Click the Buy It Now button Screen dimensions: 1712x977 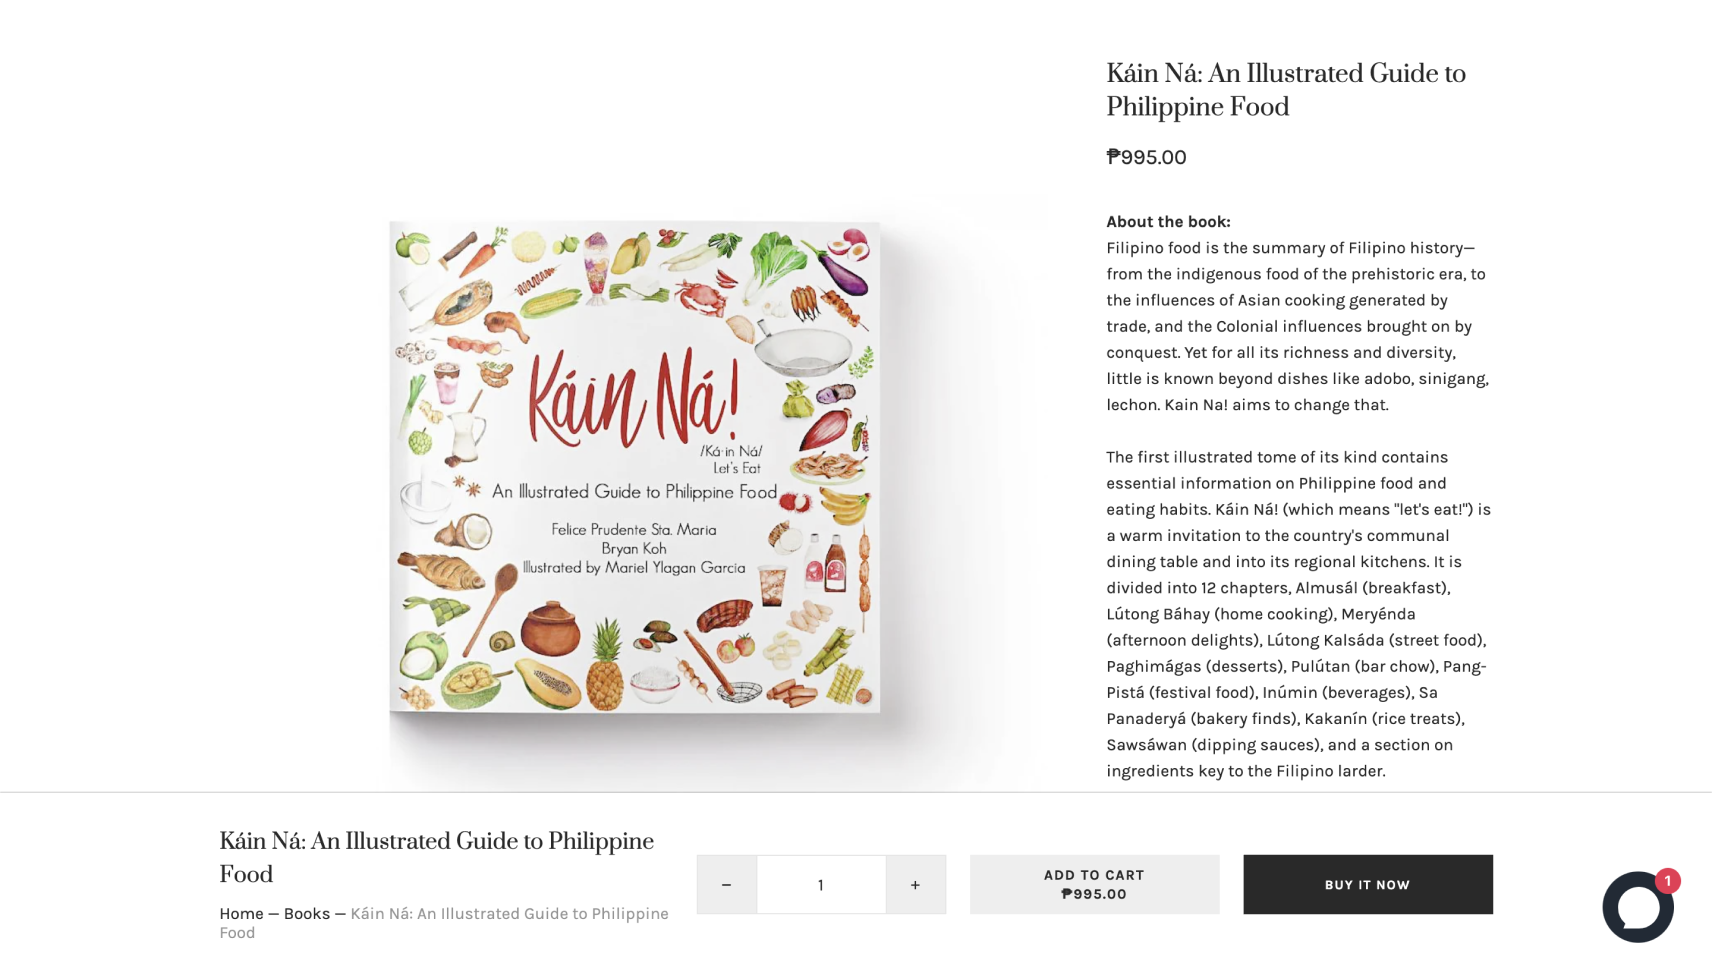[x=1367, y=884]
